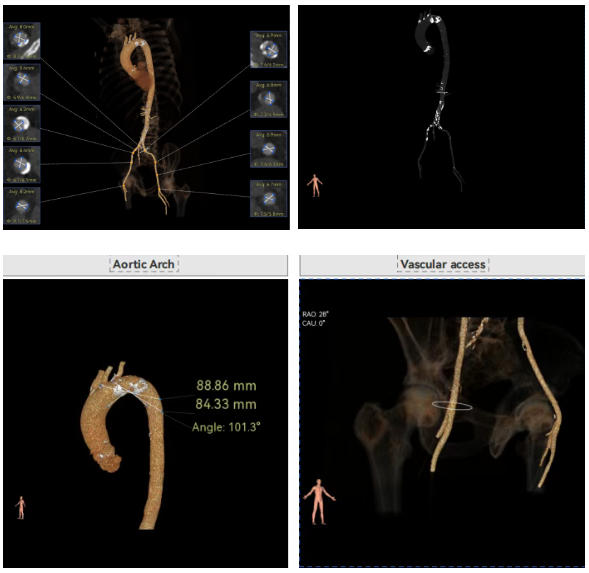
Task: Open the third right cross-section thumbnail
Action: [x=269, y=149]
